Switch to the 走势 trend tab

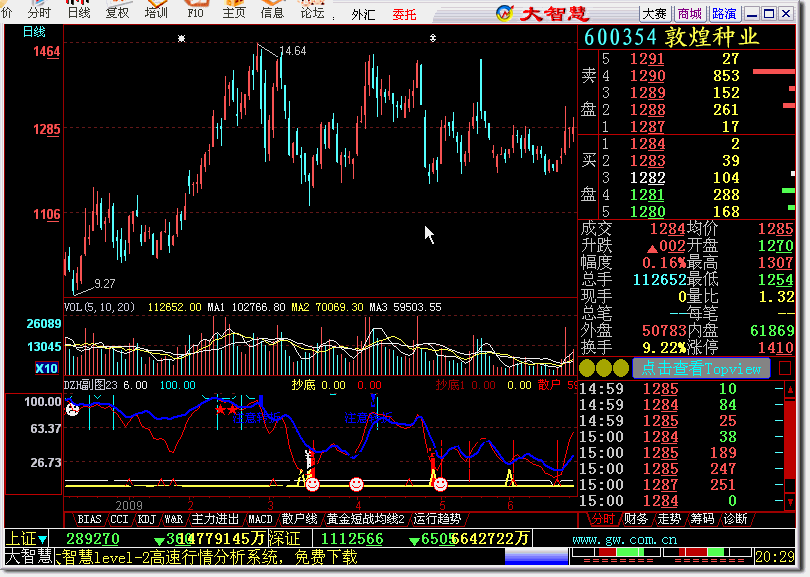pos(669,519)
